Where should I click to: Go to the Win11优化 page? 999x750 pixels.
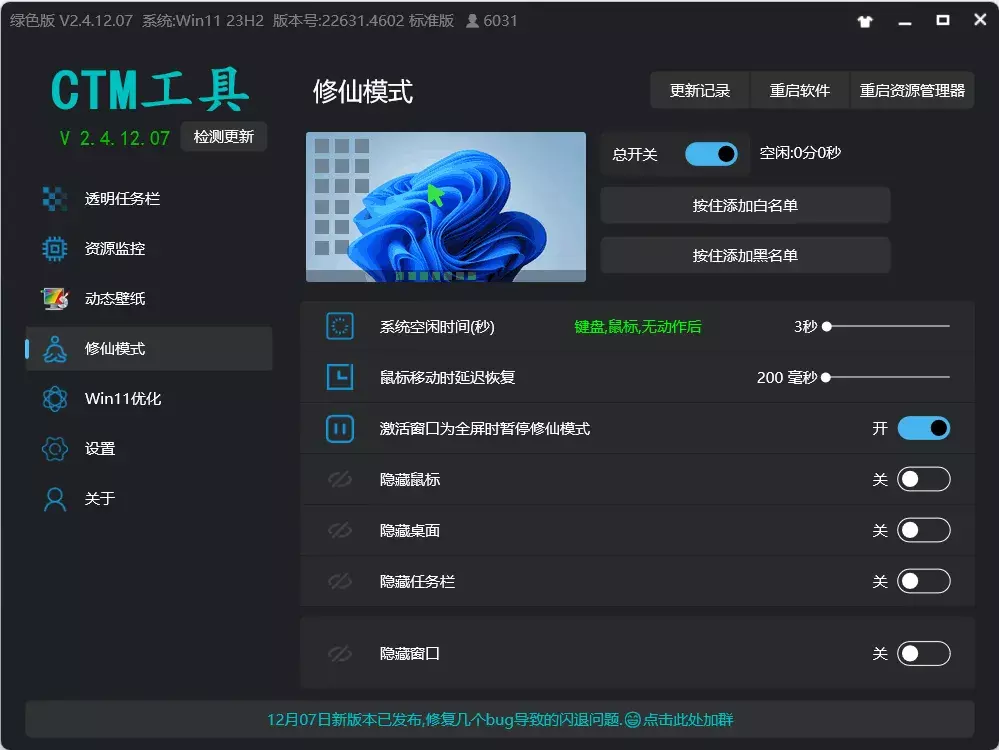(x=149, y=399)
